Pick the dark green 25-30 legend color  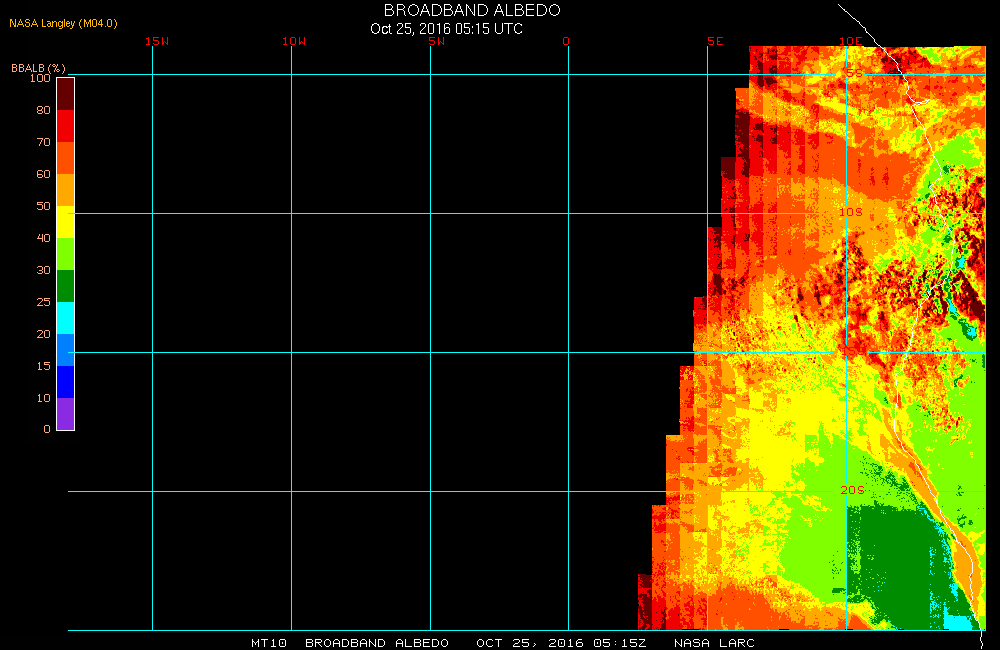coord(66,286)
